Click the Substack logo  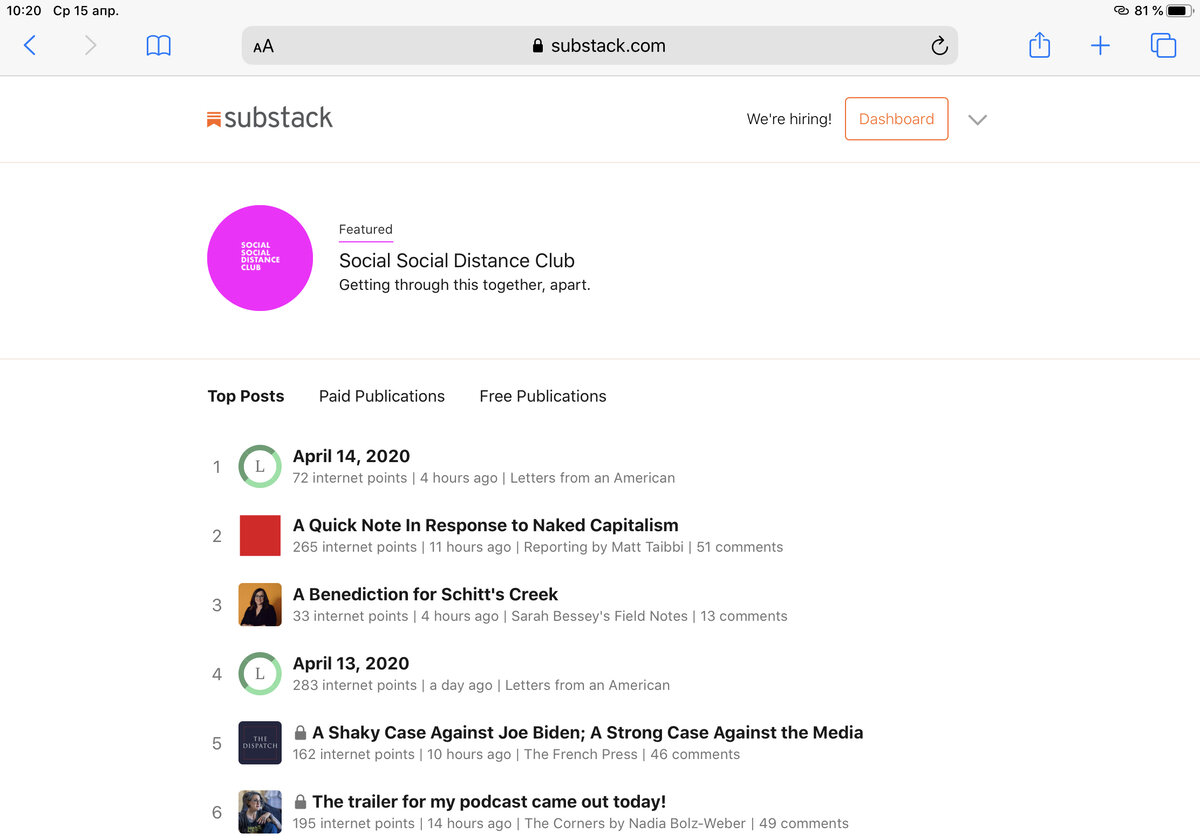coord(269,118)
